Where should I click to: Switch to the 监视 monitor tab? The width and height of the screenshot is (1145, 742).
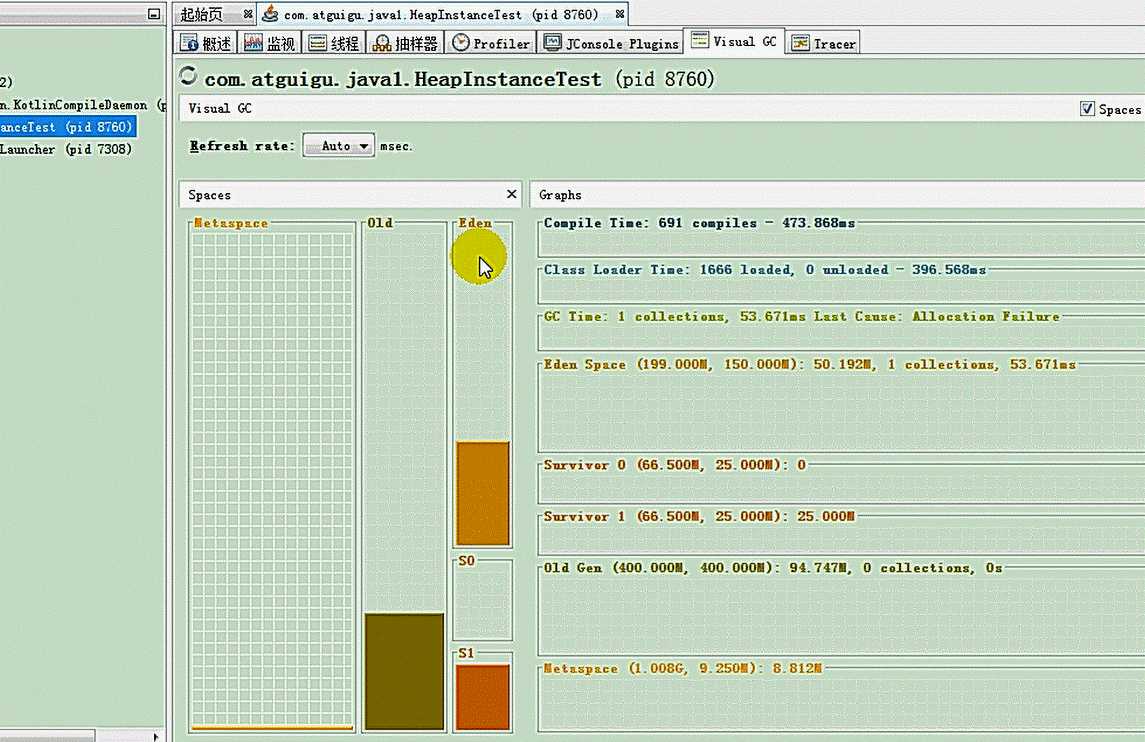point(269,43)
